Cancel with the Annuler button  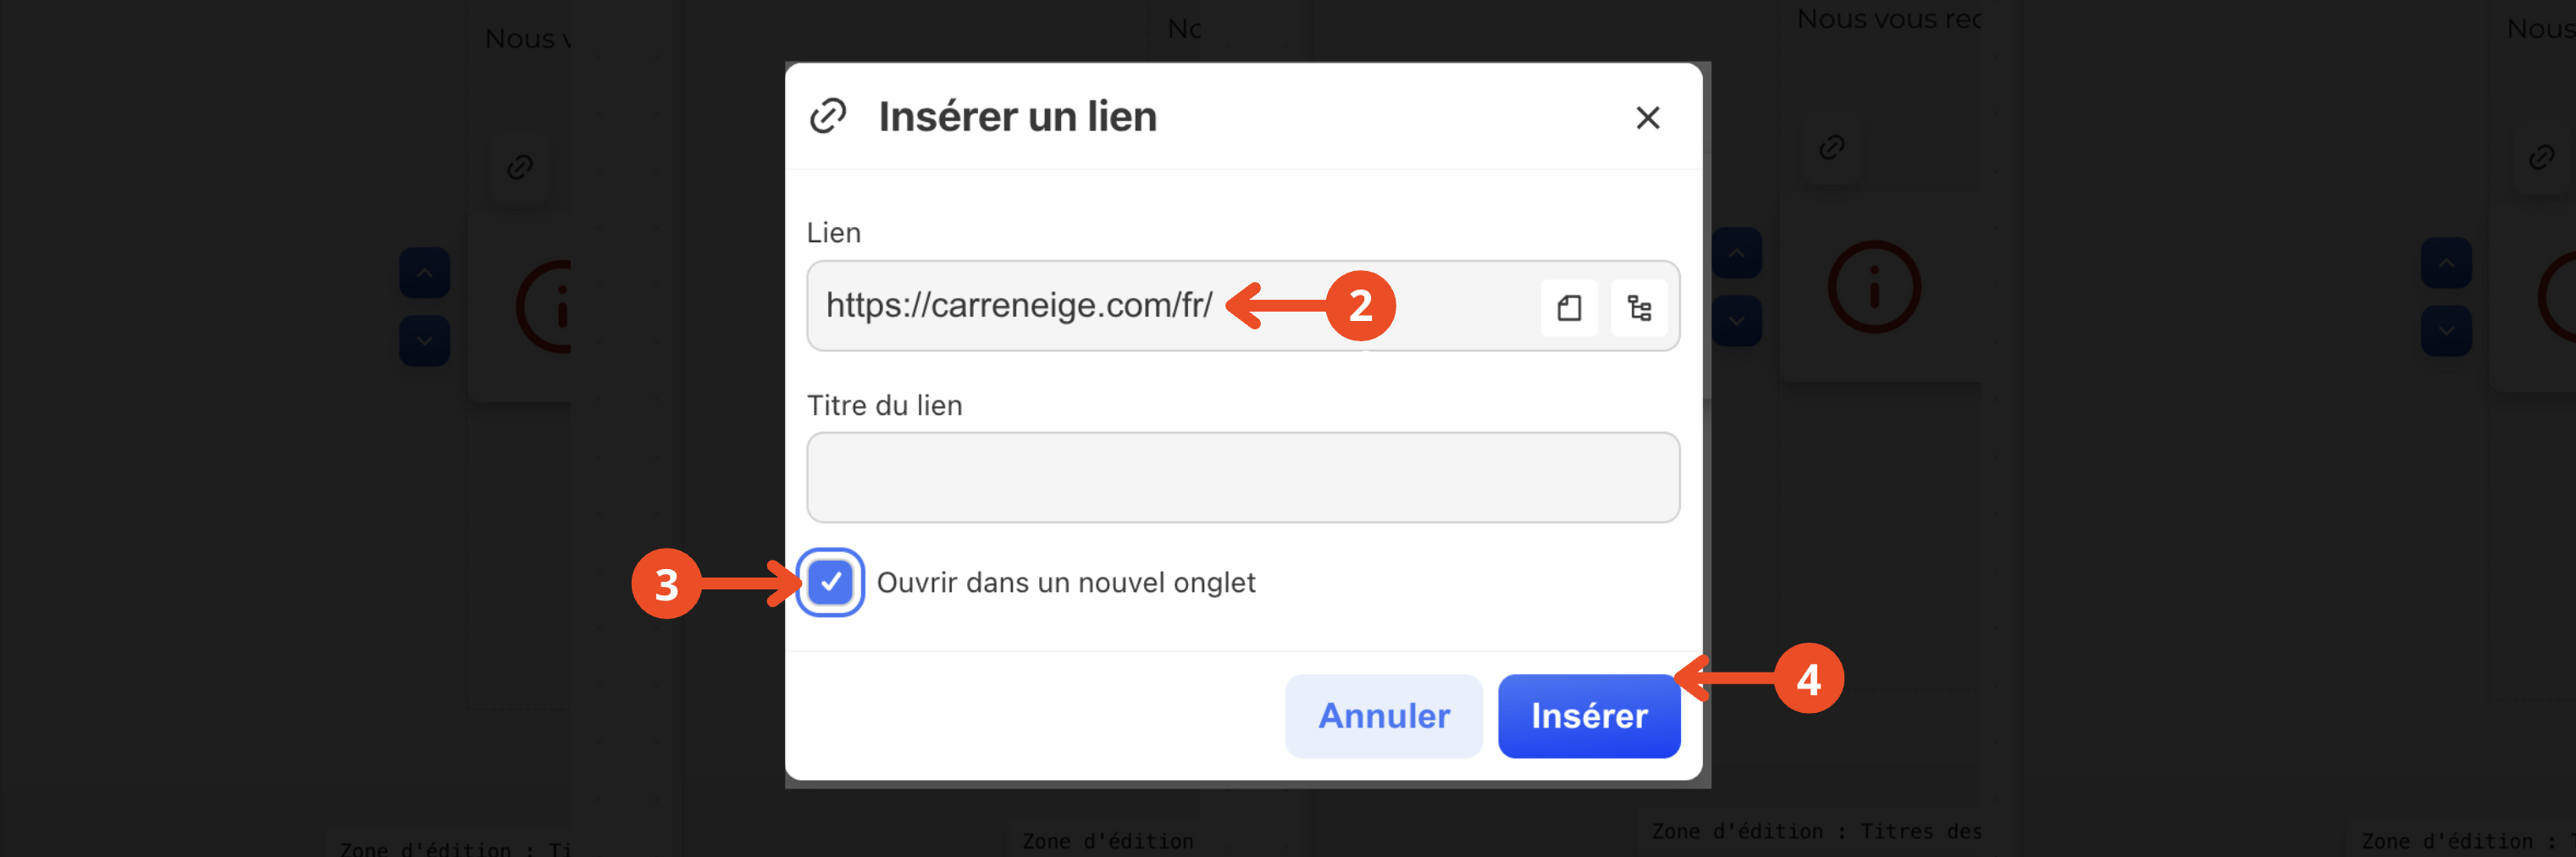[x=1383, y=715]
